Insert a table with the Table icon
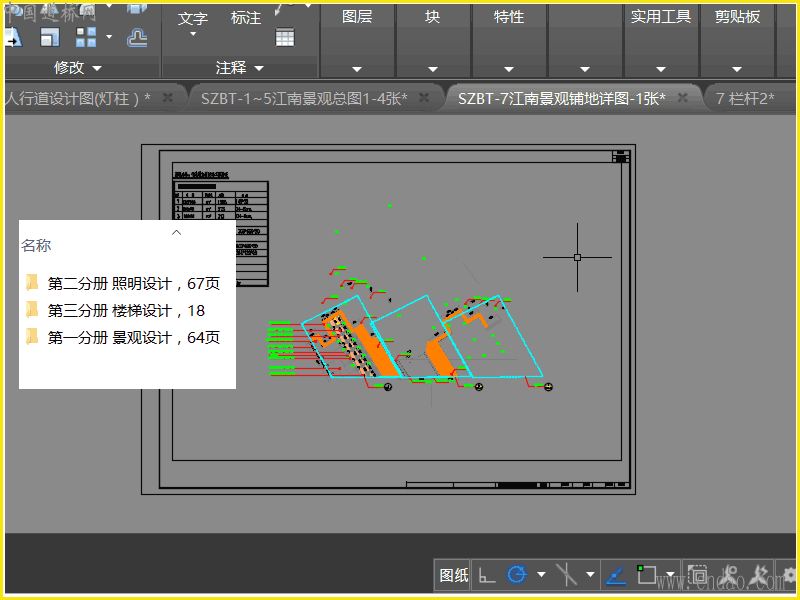 pos(285,37)
